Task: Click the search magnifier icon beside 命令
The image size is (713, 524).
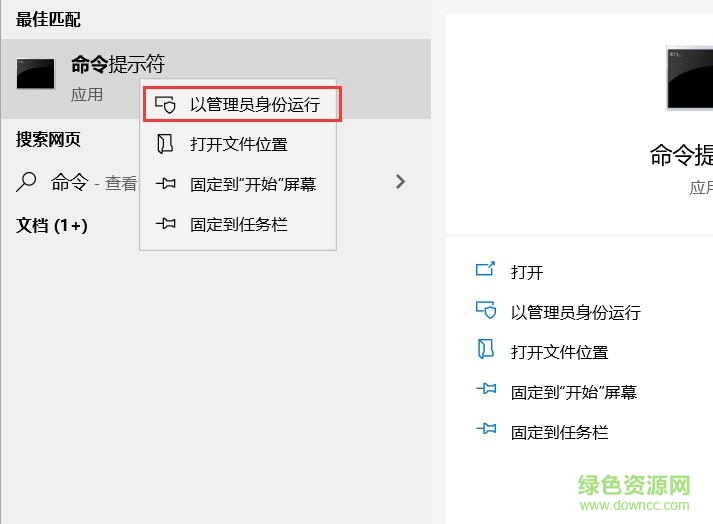Action: pyautogui.click(x=28, y=182)
